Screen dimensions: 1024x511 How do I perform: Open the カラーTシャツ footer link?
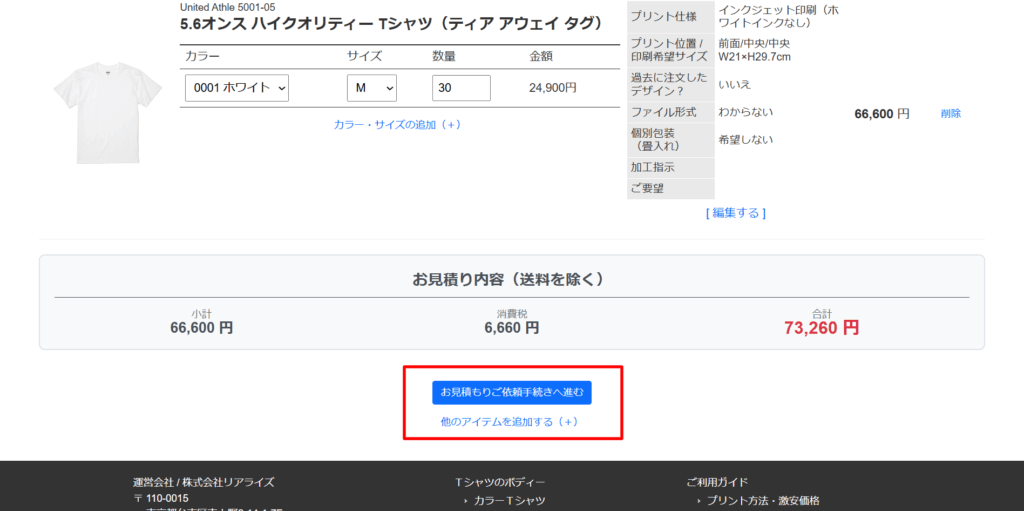pos(509,501)
